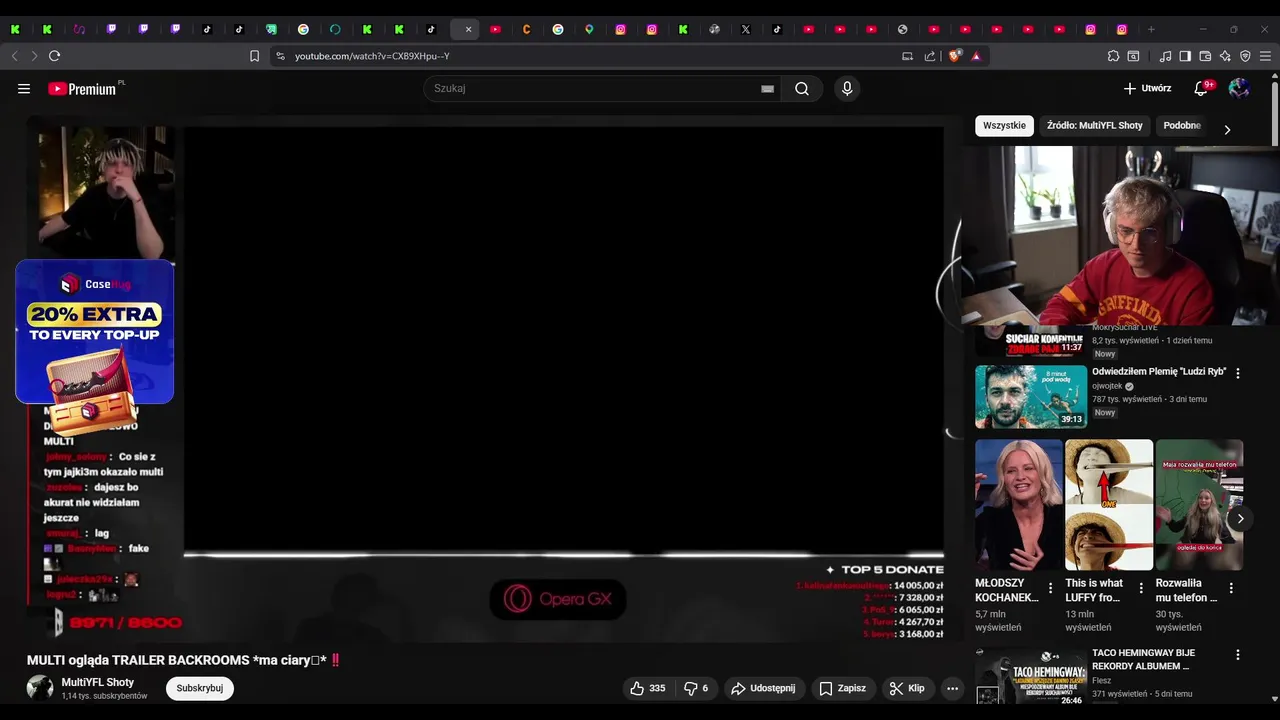This screenshot has height=720, width=1280.
Task: Open the on-screen keyboard in search box
Action: point(767,89)
